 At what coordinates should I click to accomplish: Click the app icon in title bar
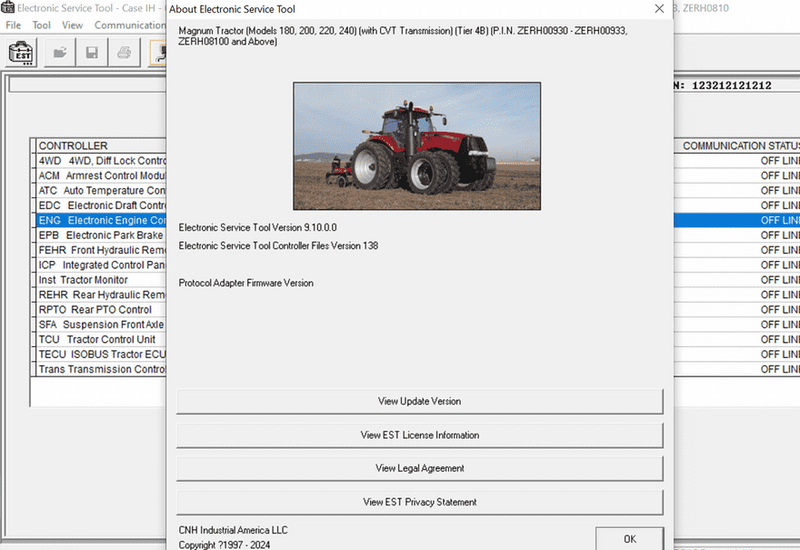(x=8, y=8)
